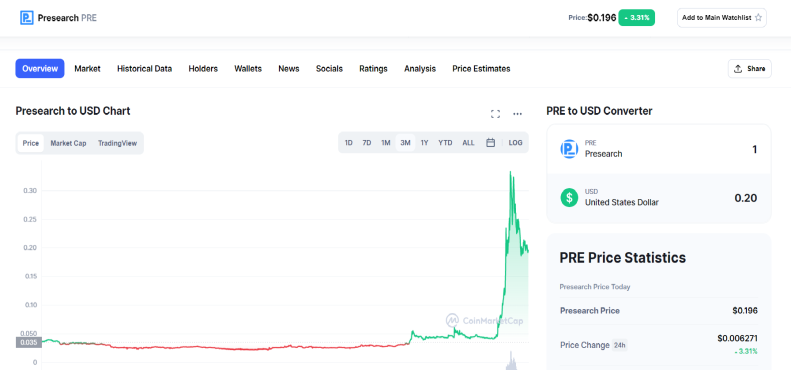The image size is (791, 370).
Task: Set chart range to YTD
Action: tap(445, 143)
